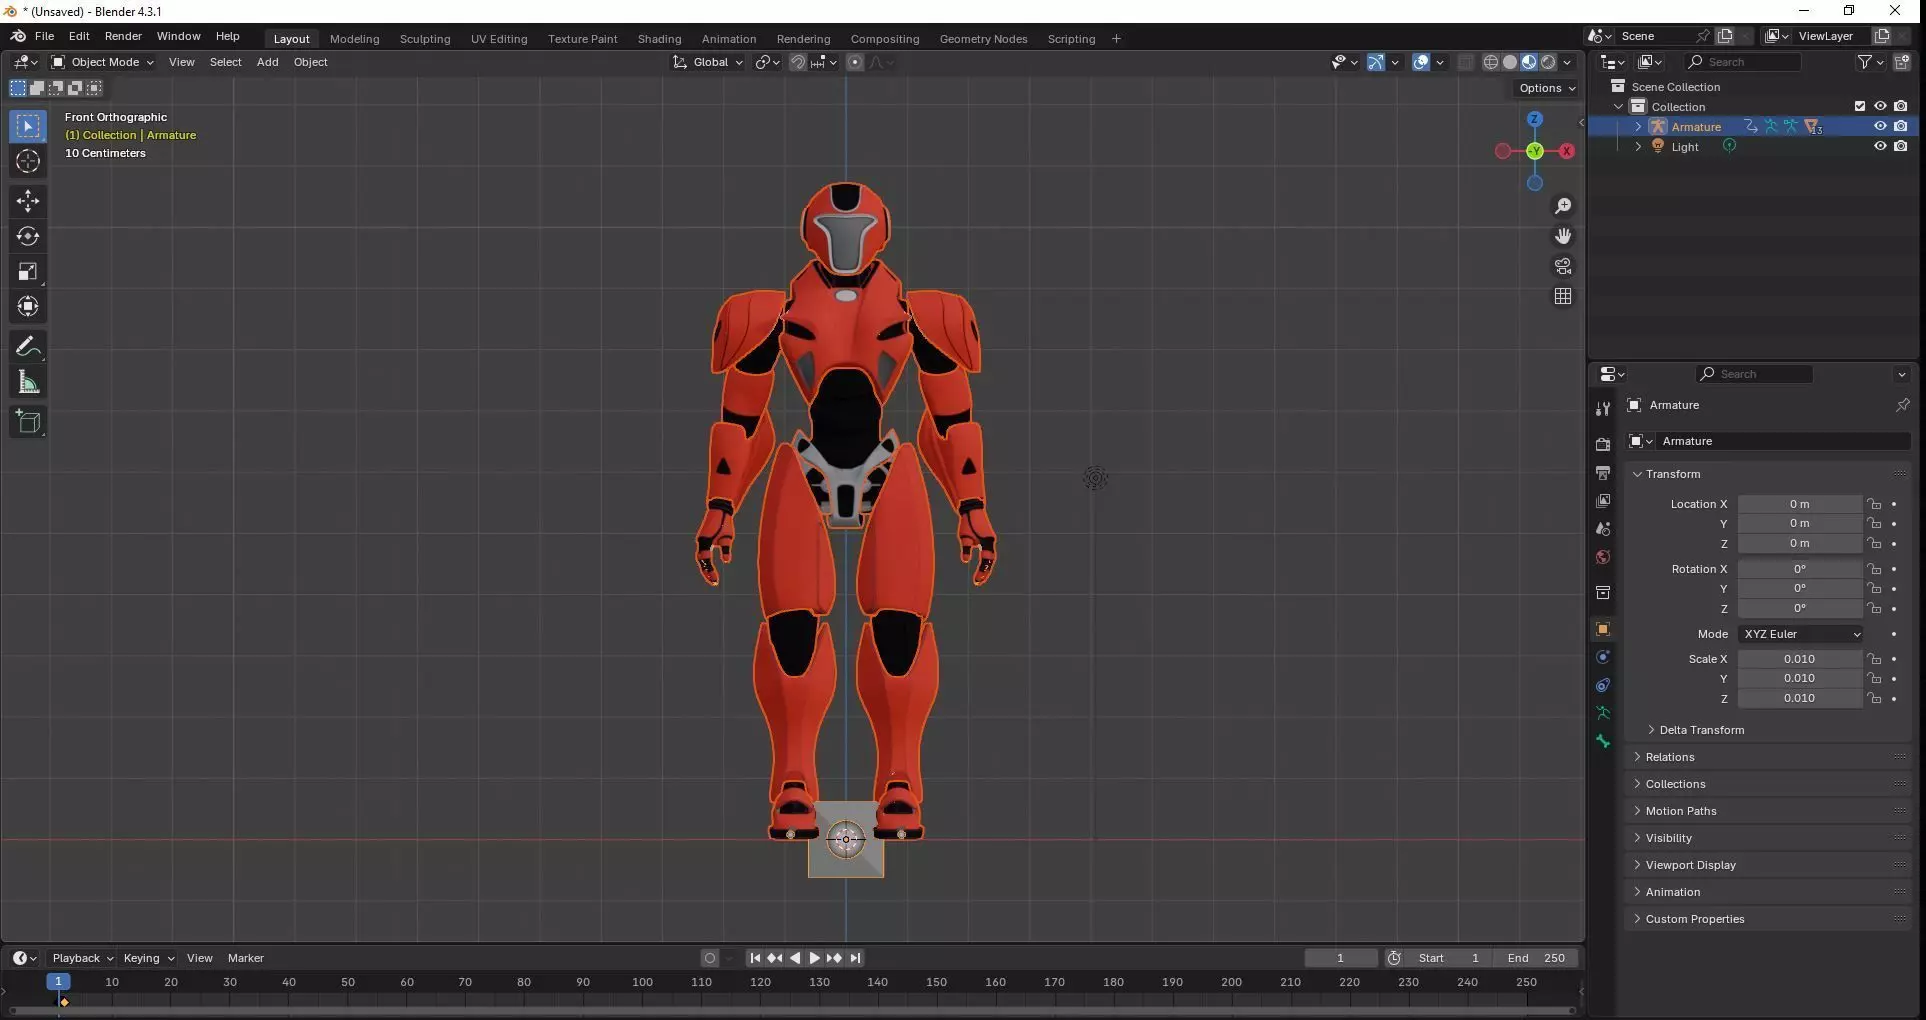1926x1020 pixels.
Task: Open the Render menu
Action: tap(123, 36)
